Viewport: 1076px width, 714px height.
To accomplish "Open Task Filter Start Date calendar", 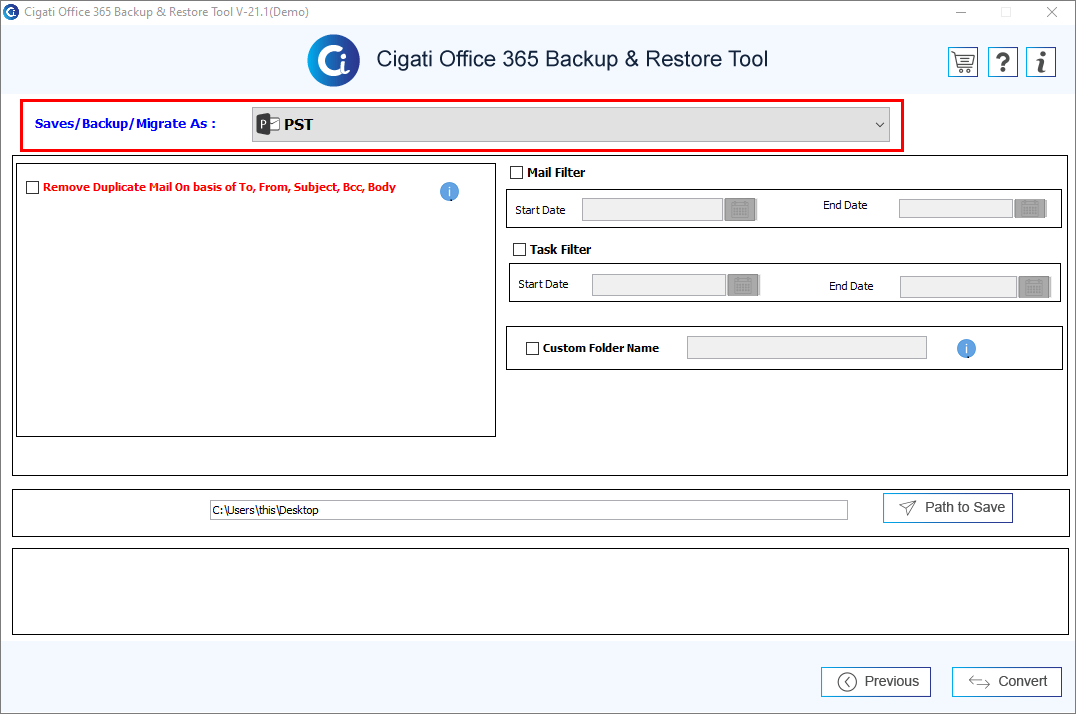I will pos(743,285).
